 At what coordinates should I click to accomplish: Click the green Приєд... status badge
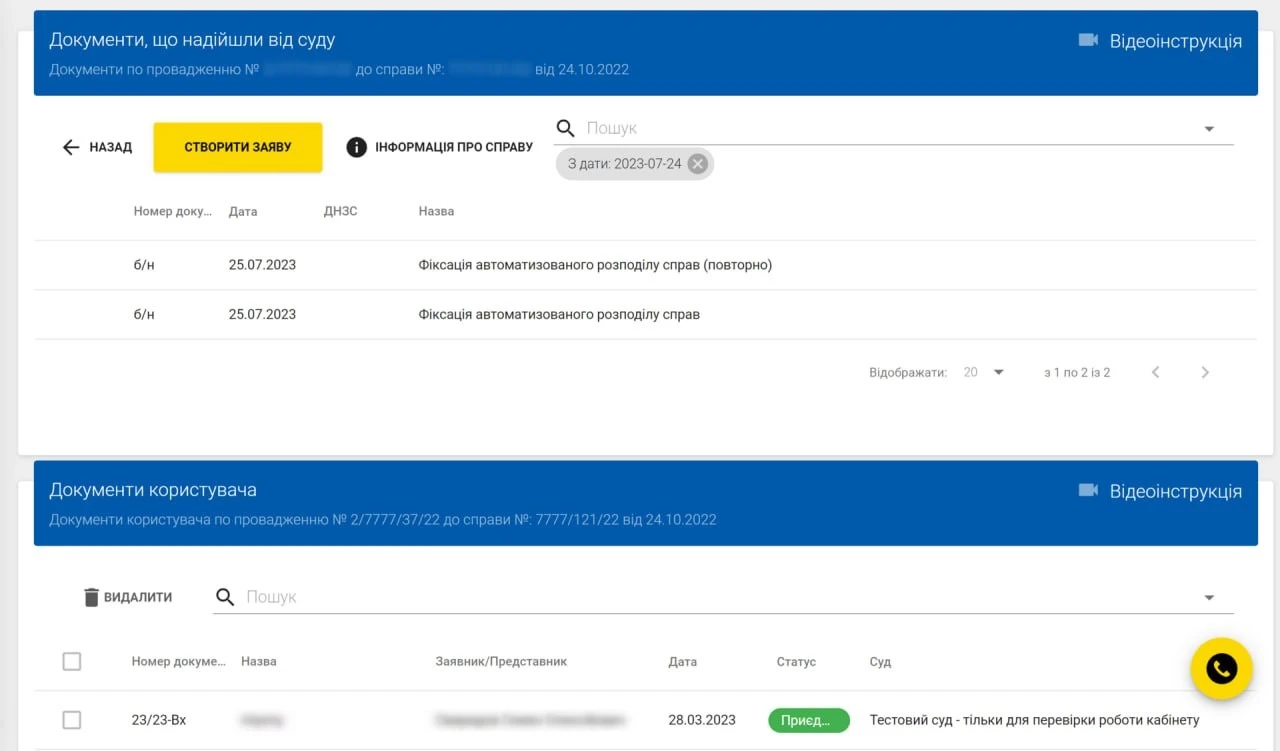[x=808, y=720]
